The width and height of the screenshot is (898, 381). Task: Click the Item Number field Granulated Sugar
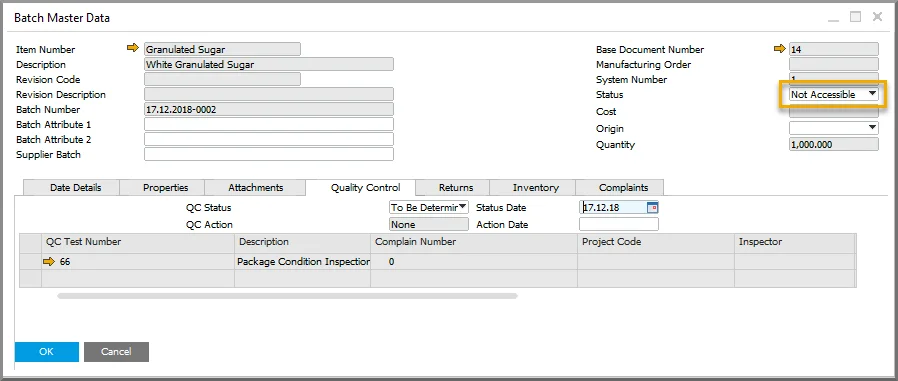(222, 49)
